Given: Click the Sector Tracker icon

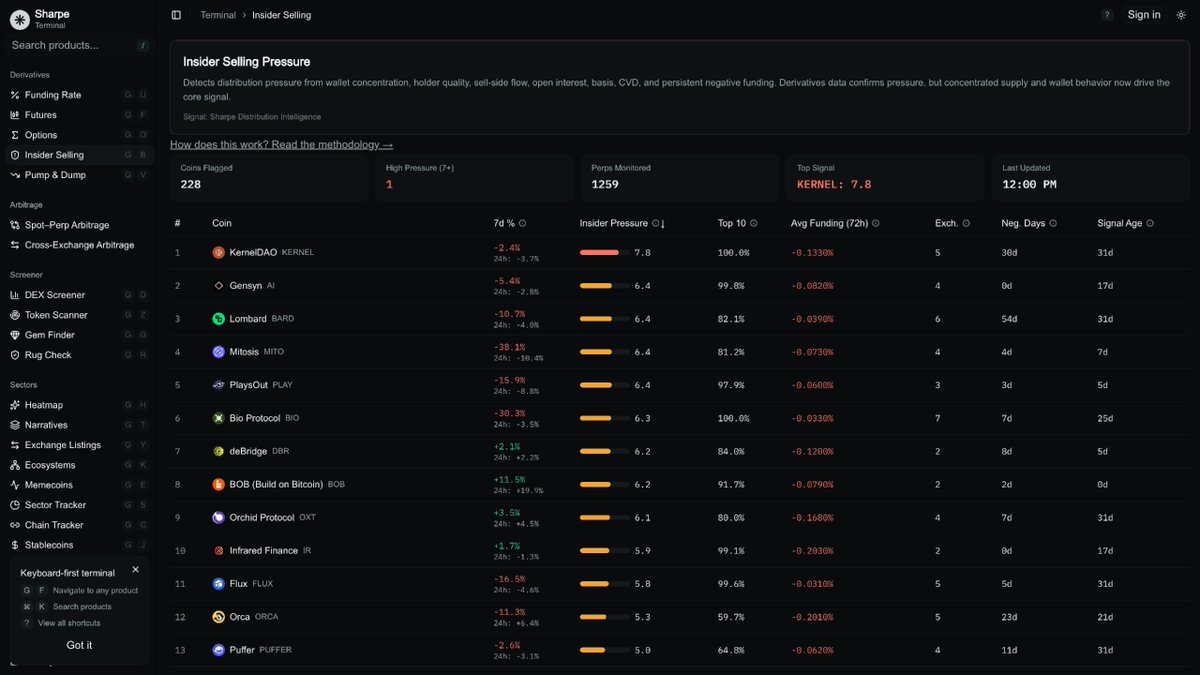Looking at the screenshot, I should click(x=15, y=505).
